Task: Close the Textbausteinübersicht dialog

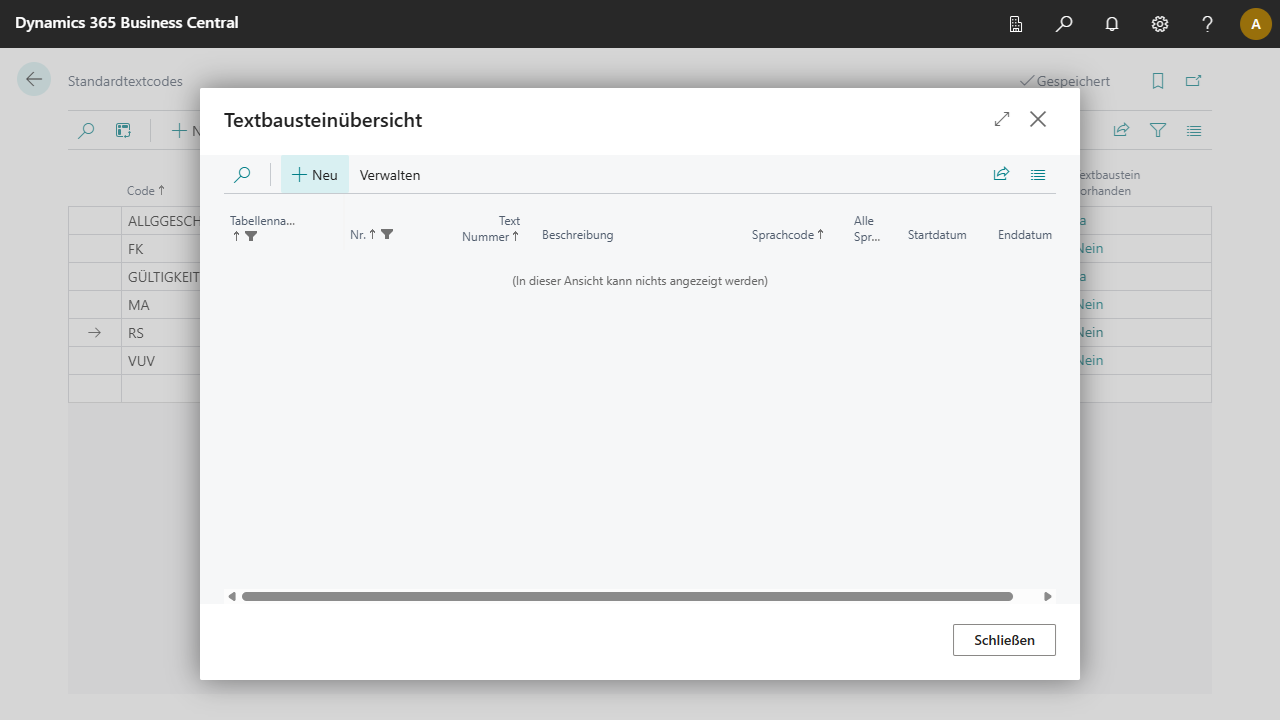Action: tap(1038, 120)
